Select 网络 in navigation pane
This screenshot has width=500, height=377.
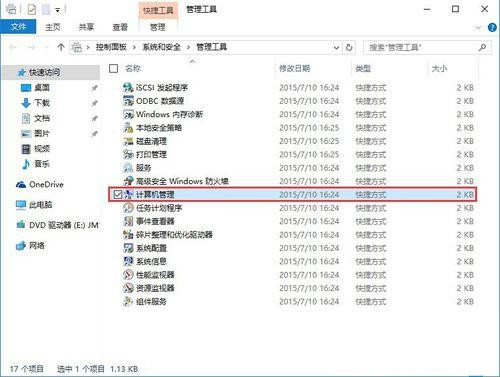(x=37, y=246)
